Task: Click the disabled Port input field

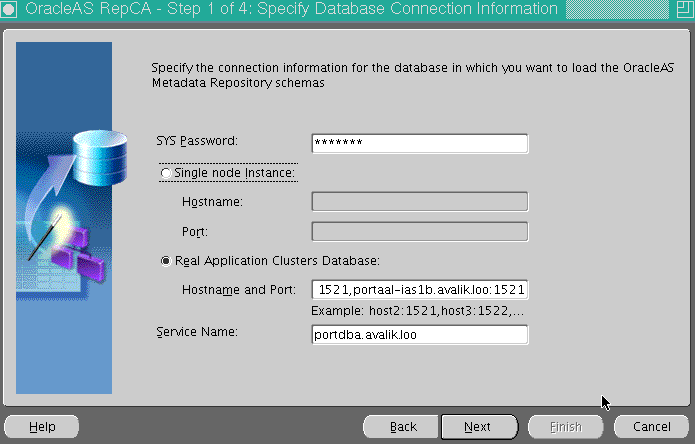Action: 420,231
